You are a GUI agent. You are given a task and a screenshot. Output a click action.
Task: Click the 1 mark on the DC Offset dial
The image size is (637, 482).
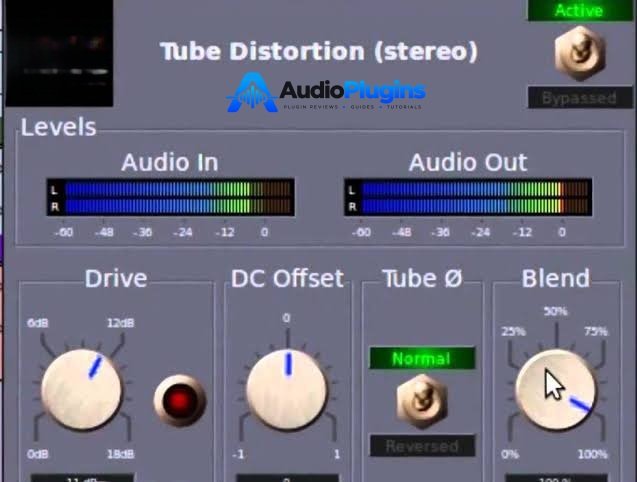tap(337, 454)
